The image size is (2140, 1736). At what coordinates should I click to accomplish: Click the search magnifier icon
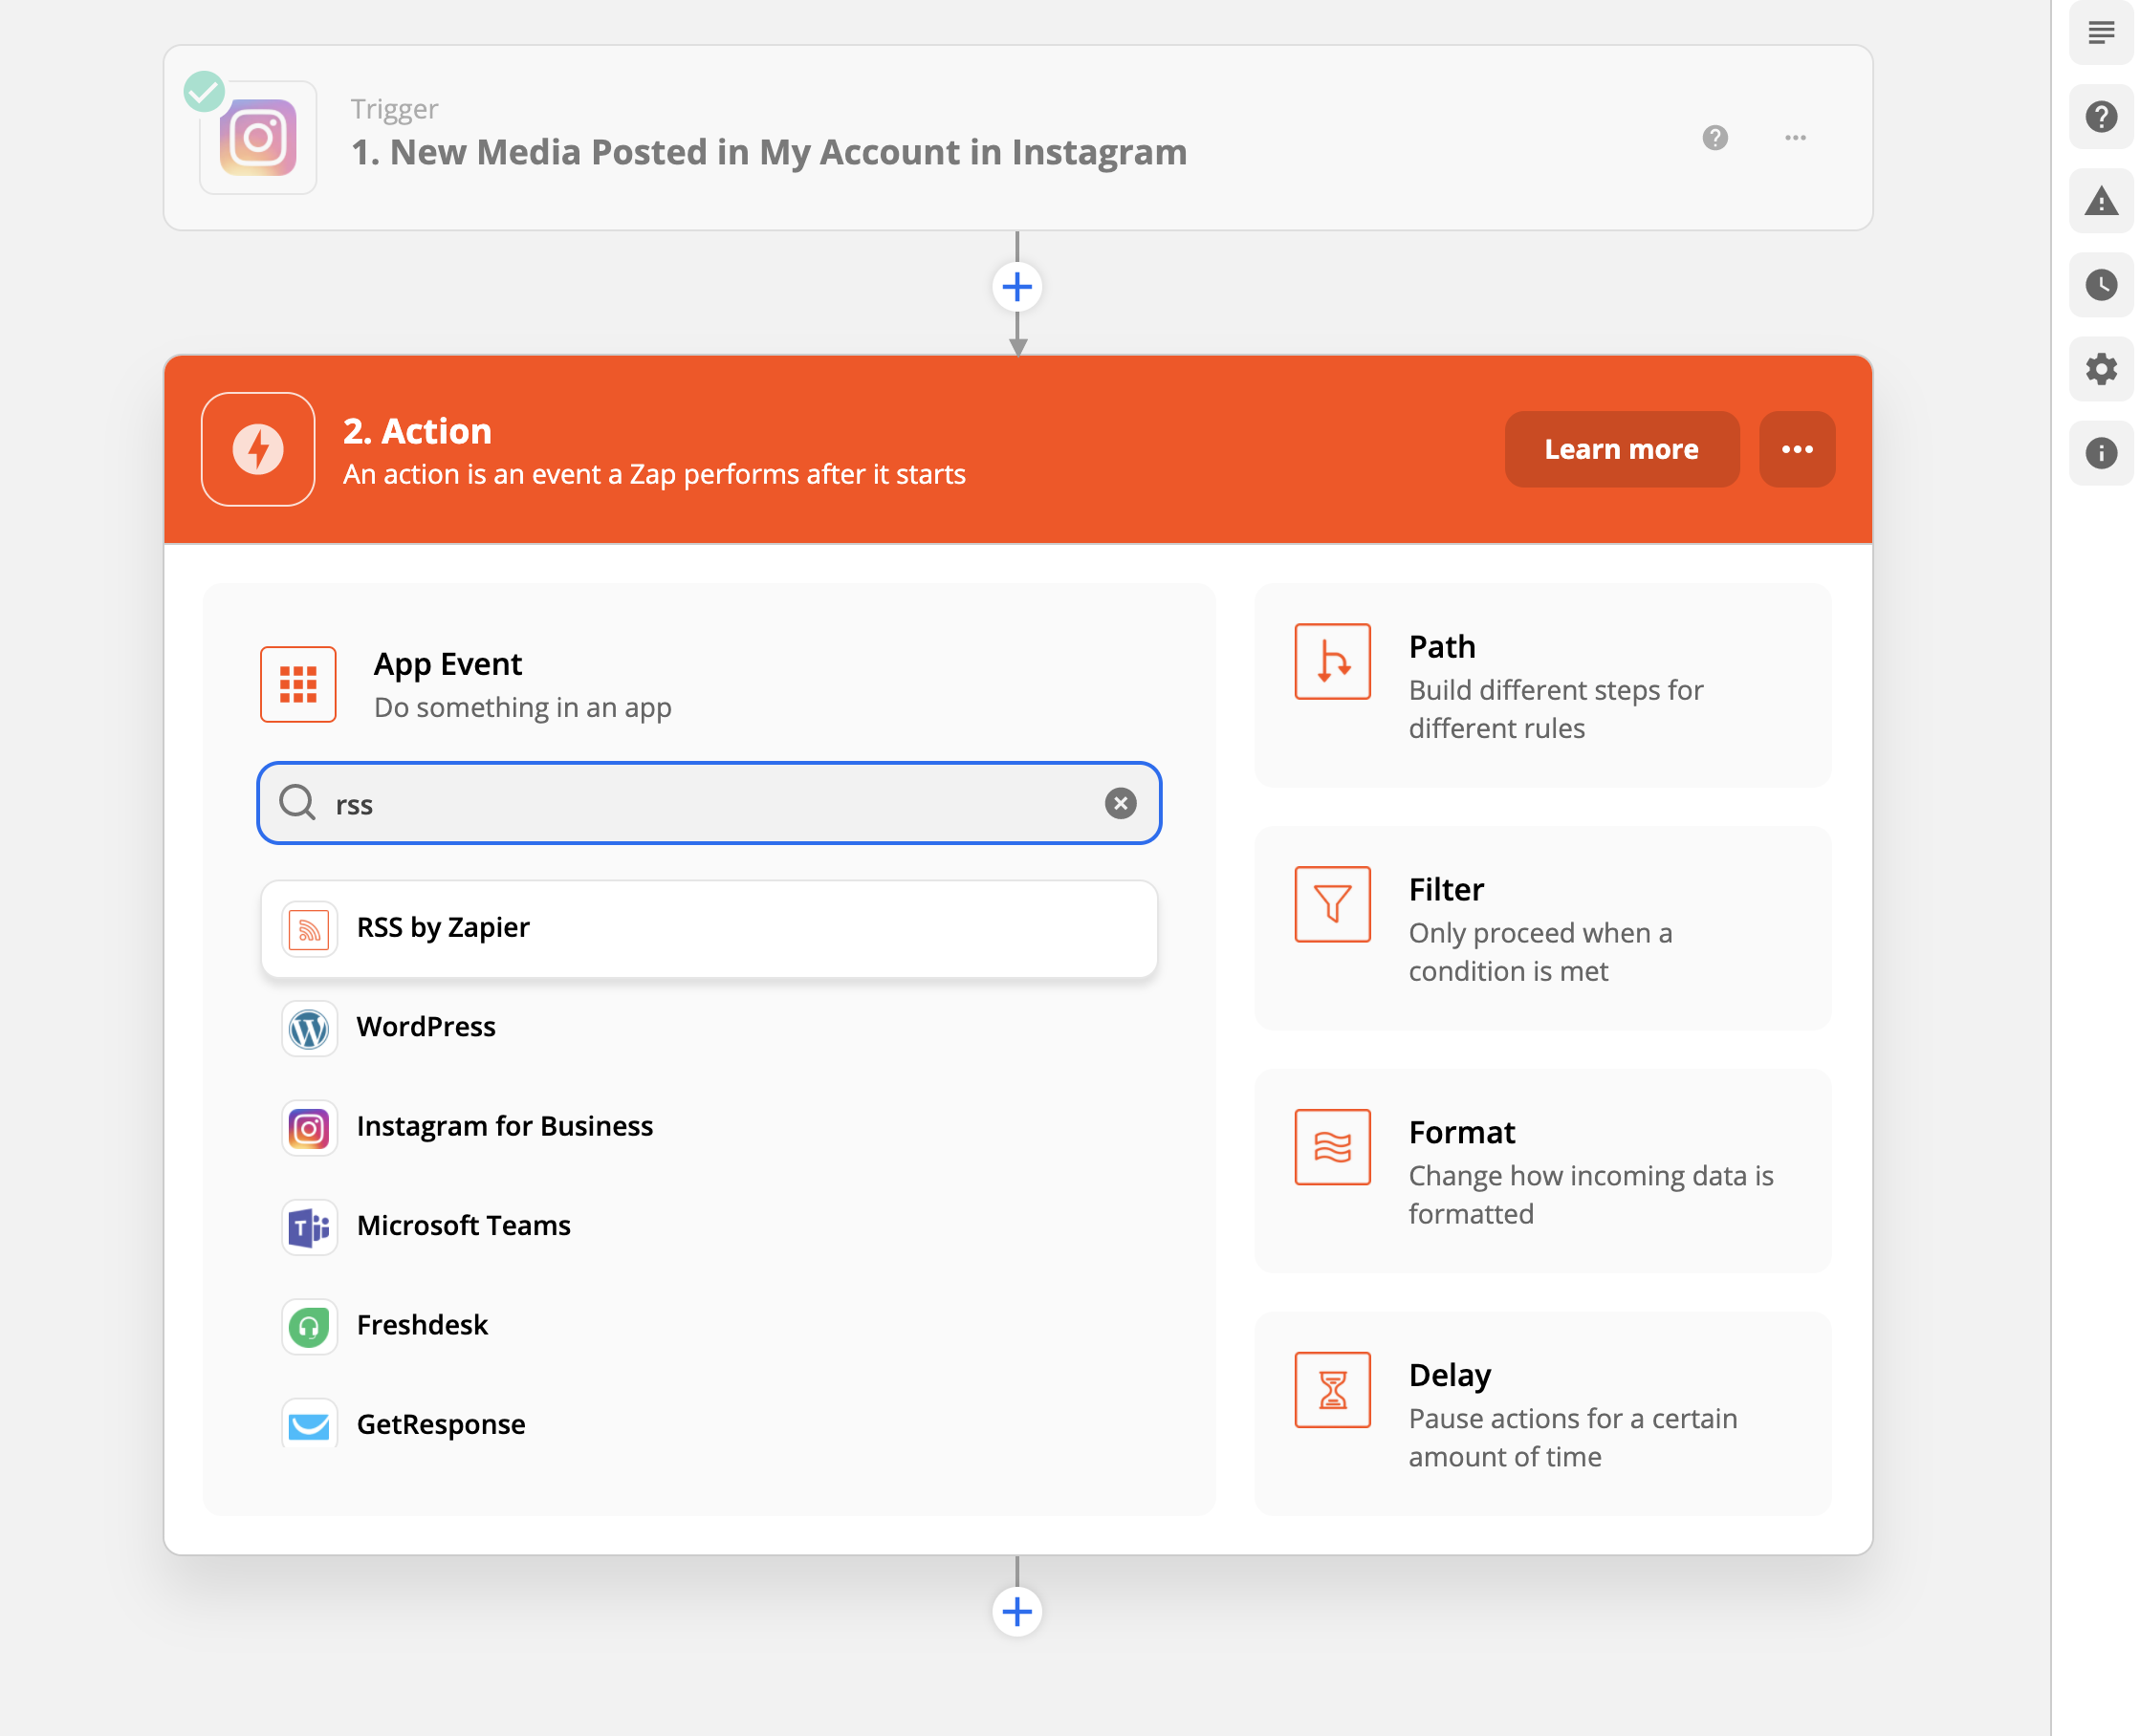297,802
